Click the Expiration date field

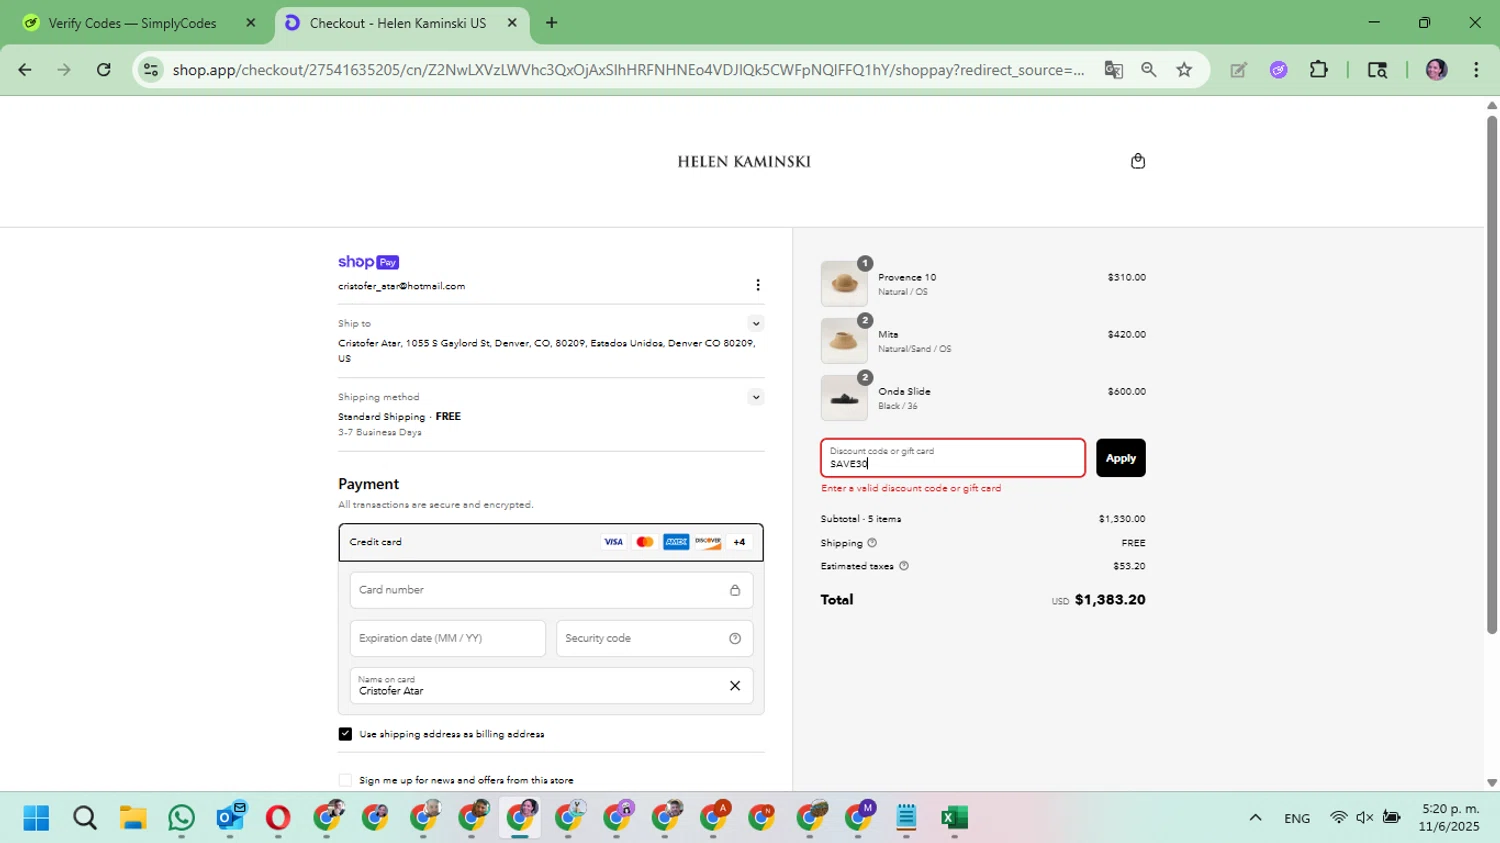click(448, 638)
